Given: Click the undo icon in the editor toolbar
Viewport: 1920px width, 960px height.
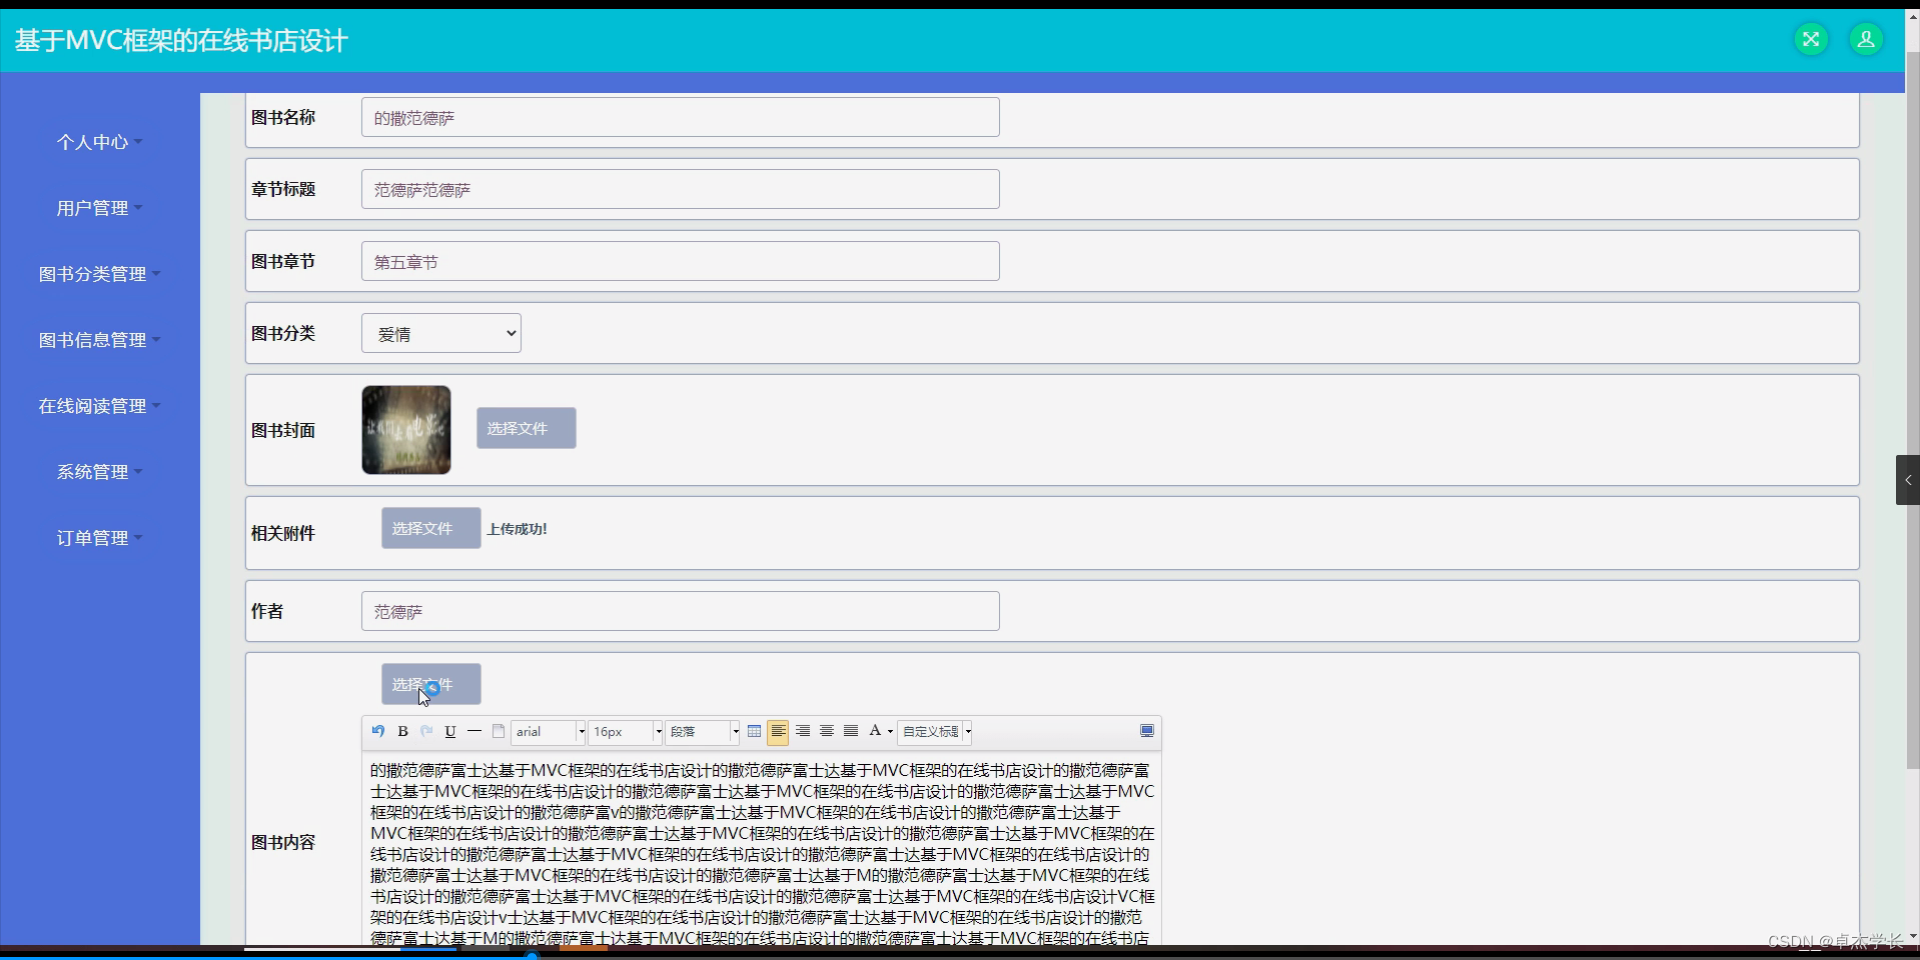Looking at the screenshot, I should click(377, 732).
